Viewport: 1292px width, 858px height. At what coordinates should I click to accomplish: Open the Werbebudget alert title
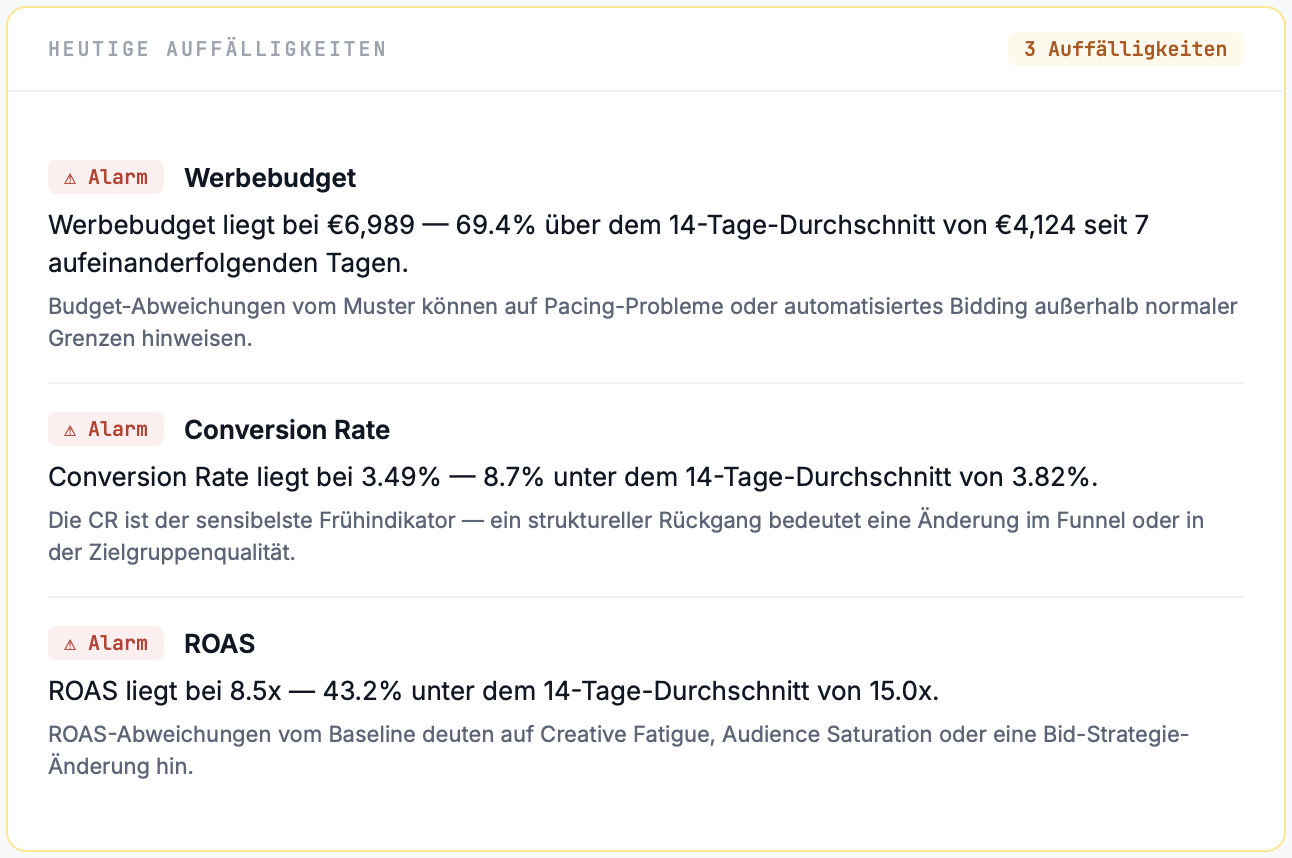click(x=270, y=178)
